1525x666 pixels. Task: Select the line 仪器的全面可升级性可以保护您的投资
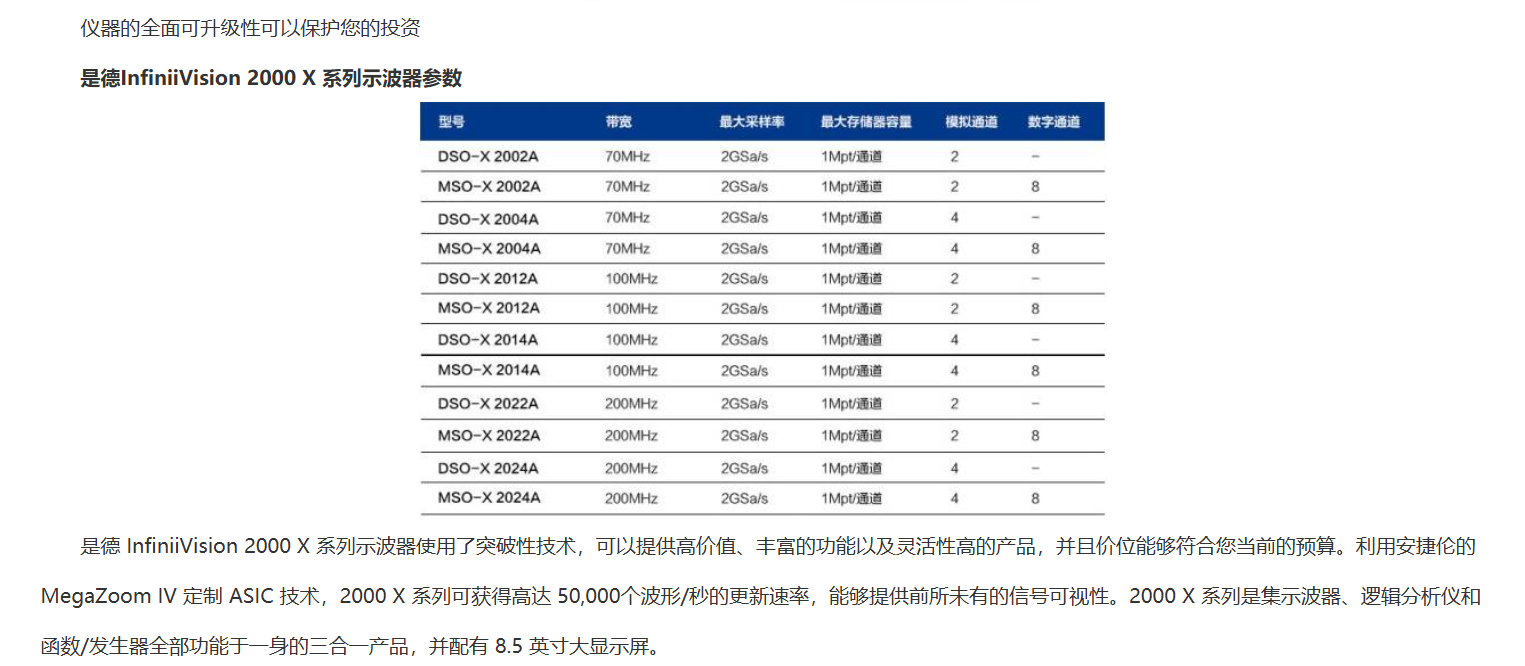point(250,28)
